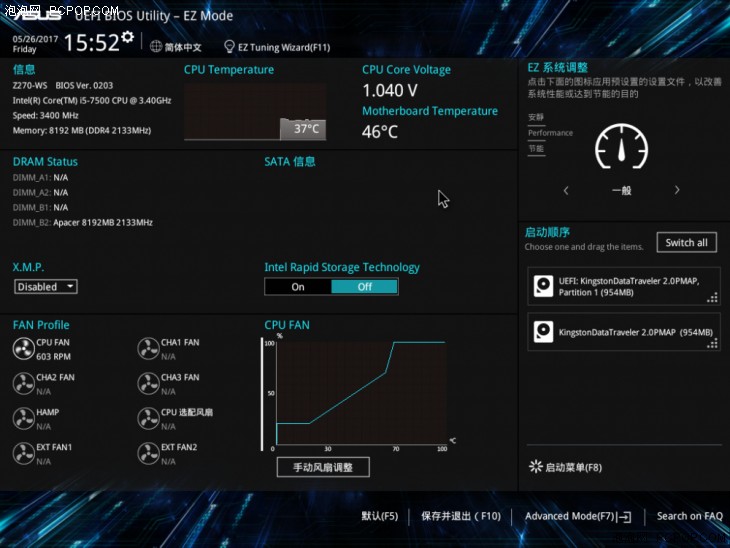This screenshot has height=548, width=730.
Task: Click the DIMM_B2 Apacer 8192MB entry
Action: (x=82, y=223)
